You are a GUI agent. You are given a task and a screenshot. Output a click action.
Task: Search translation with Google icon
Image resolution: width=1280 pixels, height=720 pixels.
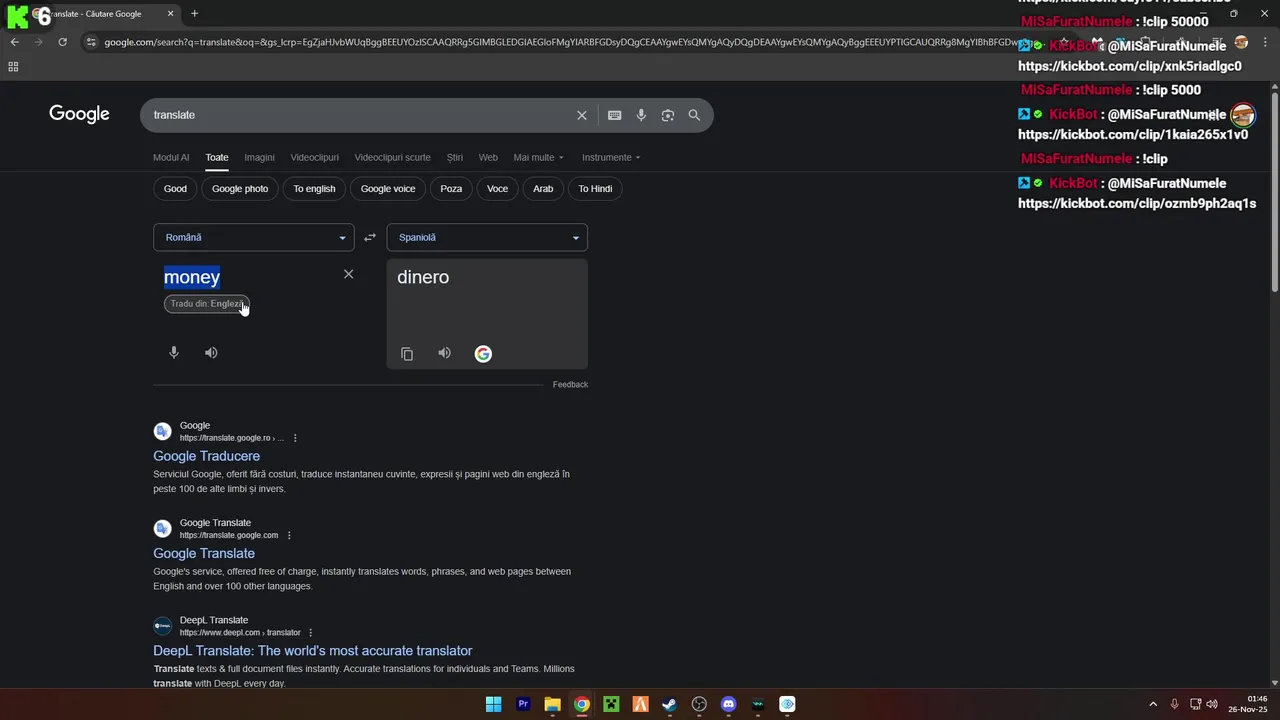click(483, 353)
